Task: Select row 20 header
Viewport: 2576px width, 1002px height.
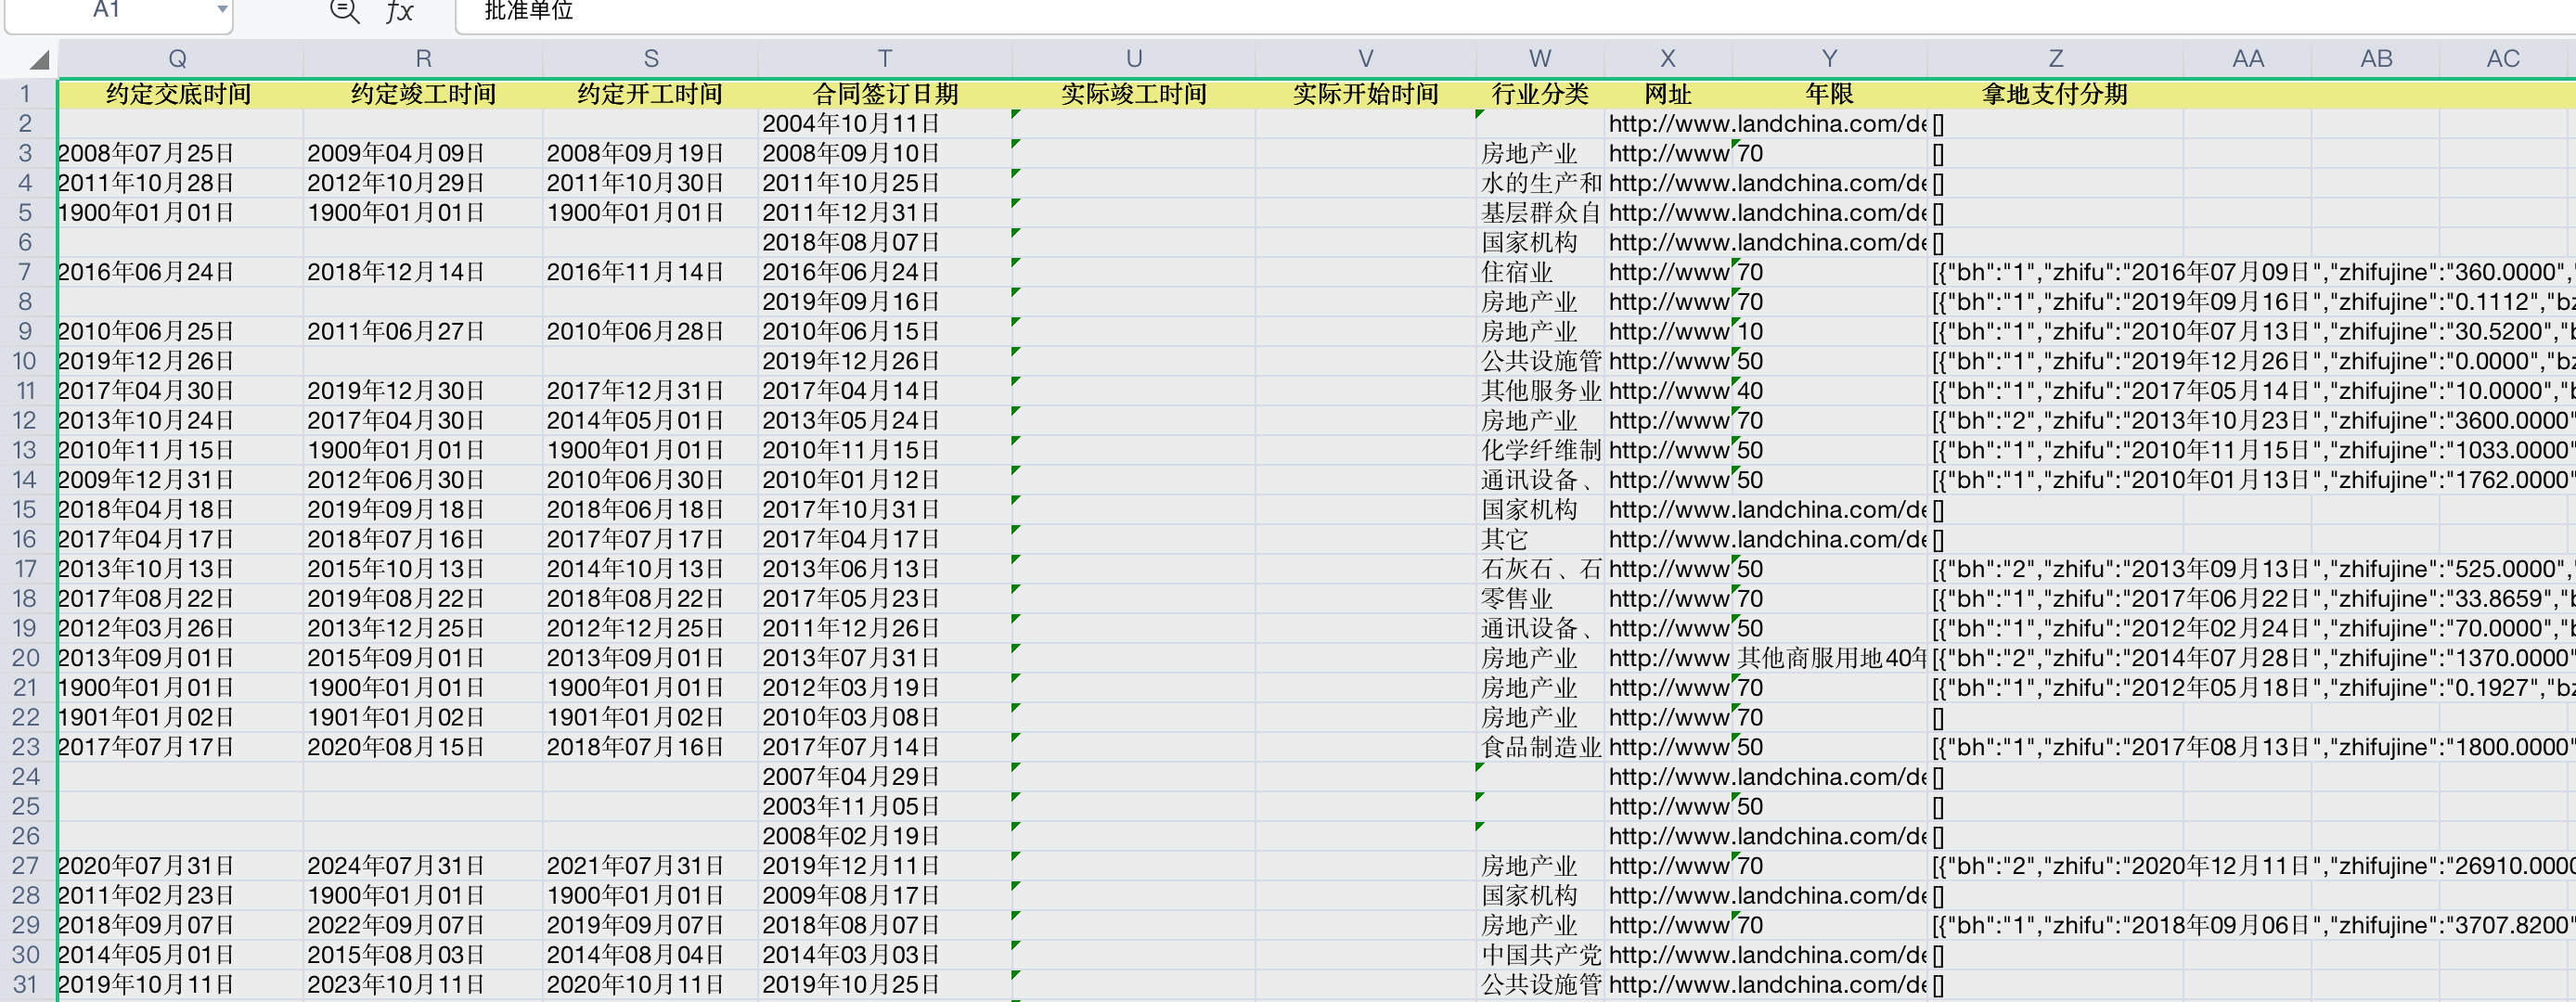Action: [25, 658]
